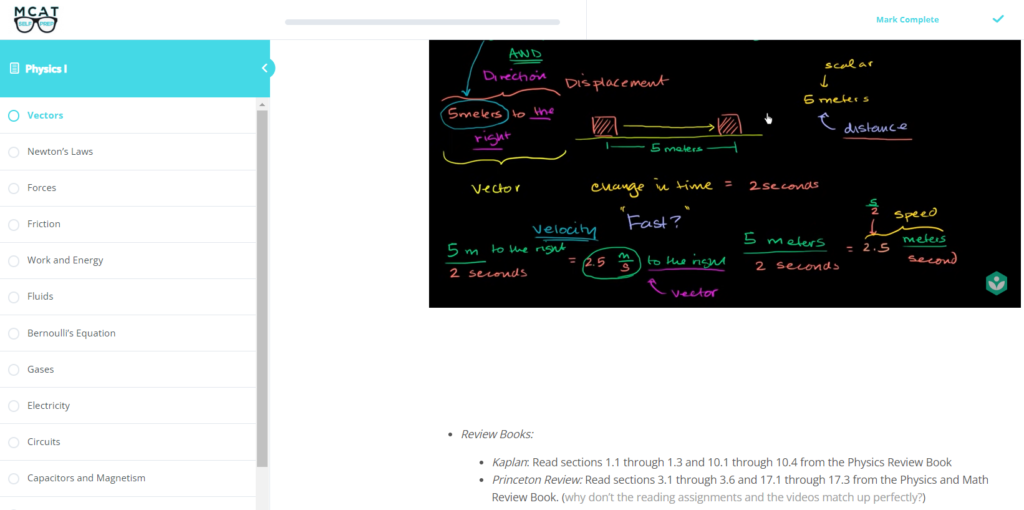Click the sidebar lesson list scrollbar thumb
1024x510 pixels.
(x=263, y=288)
